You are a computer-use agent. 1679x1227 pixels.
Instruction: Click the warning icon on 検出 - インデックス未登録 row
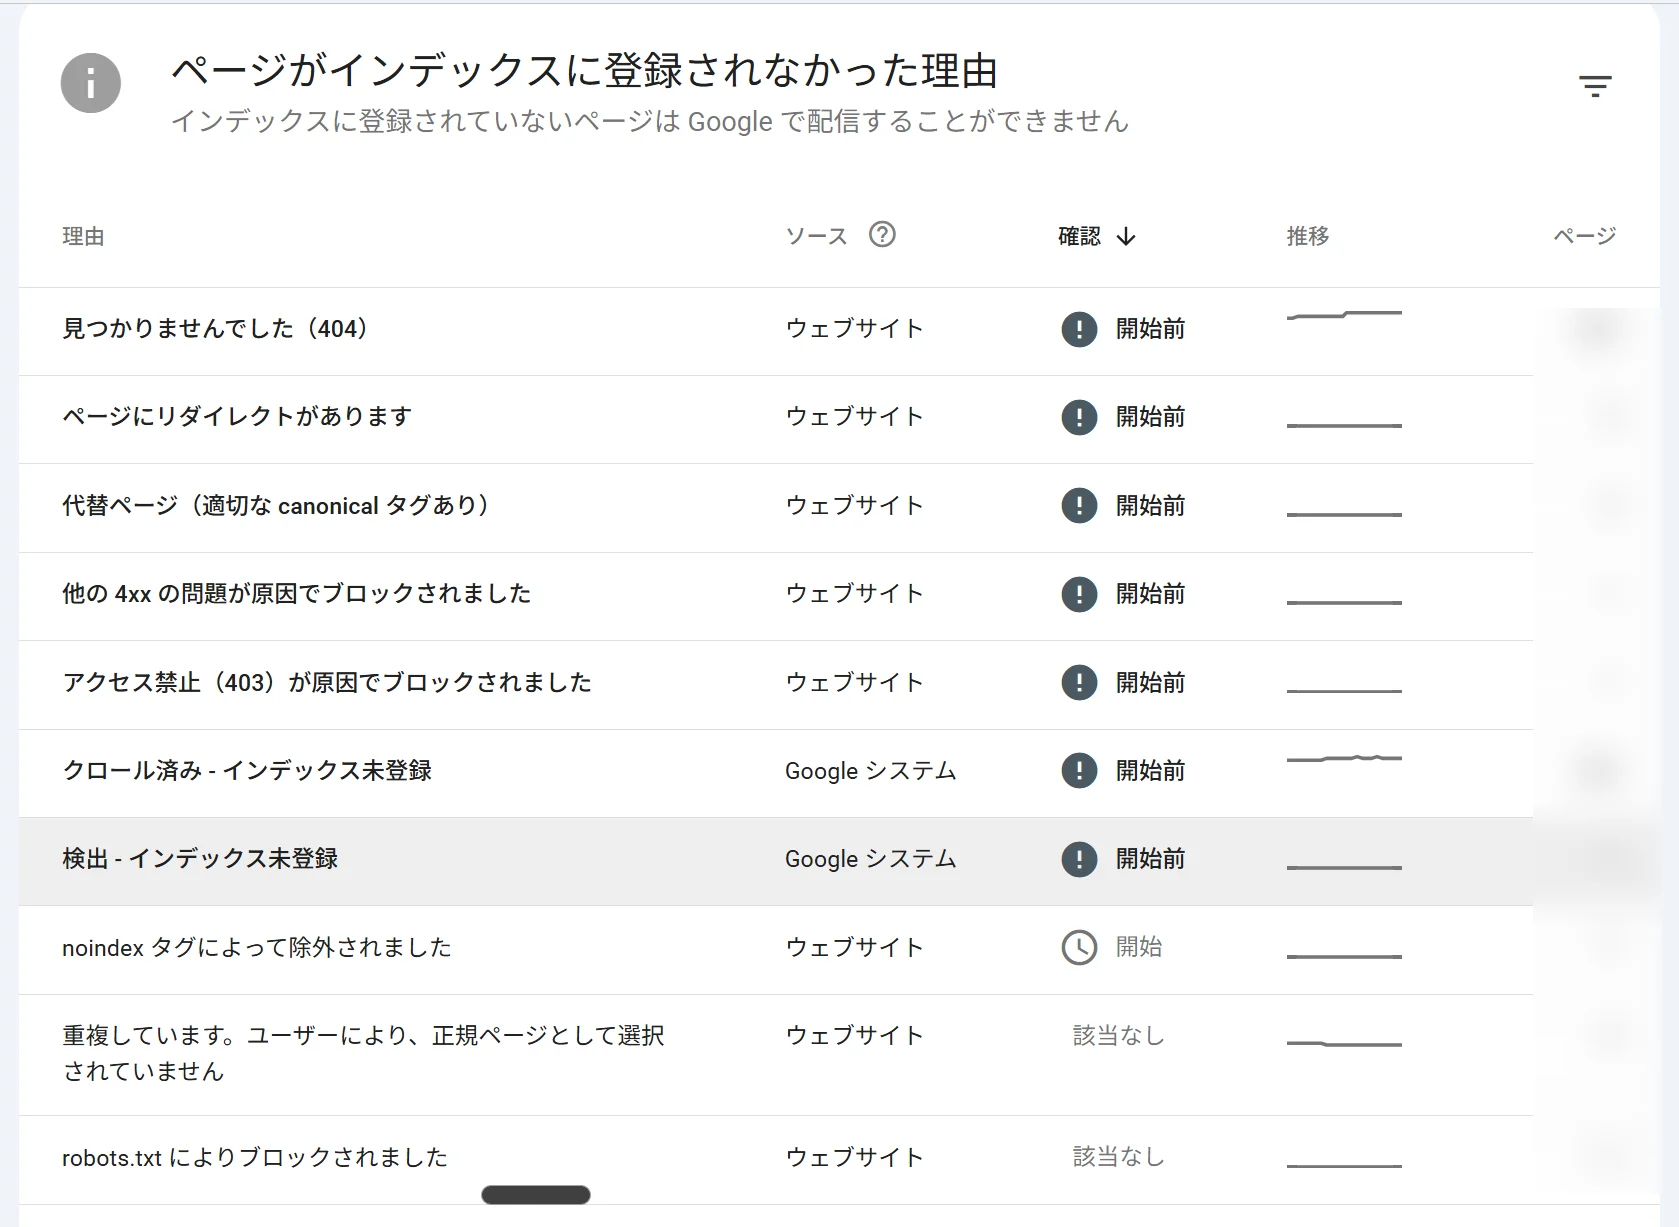[1078, 859]
